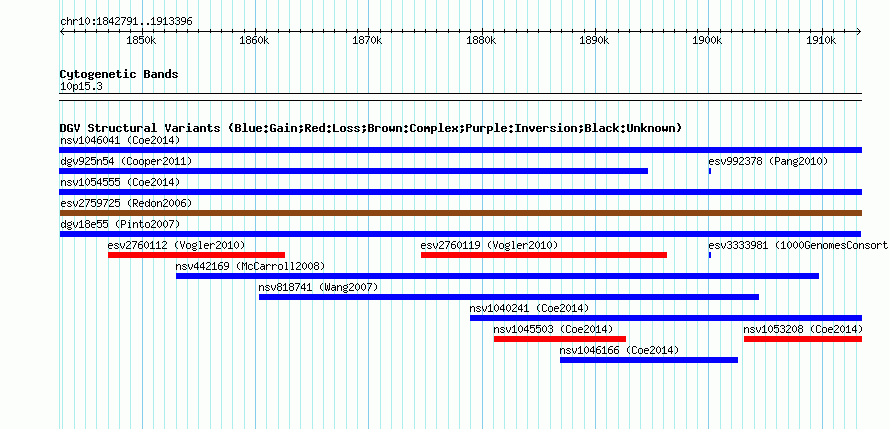Click the 1890k ruler mark
Viewport: 890px width, 429px height.
pos(595,41)
